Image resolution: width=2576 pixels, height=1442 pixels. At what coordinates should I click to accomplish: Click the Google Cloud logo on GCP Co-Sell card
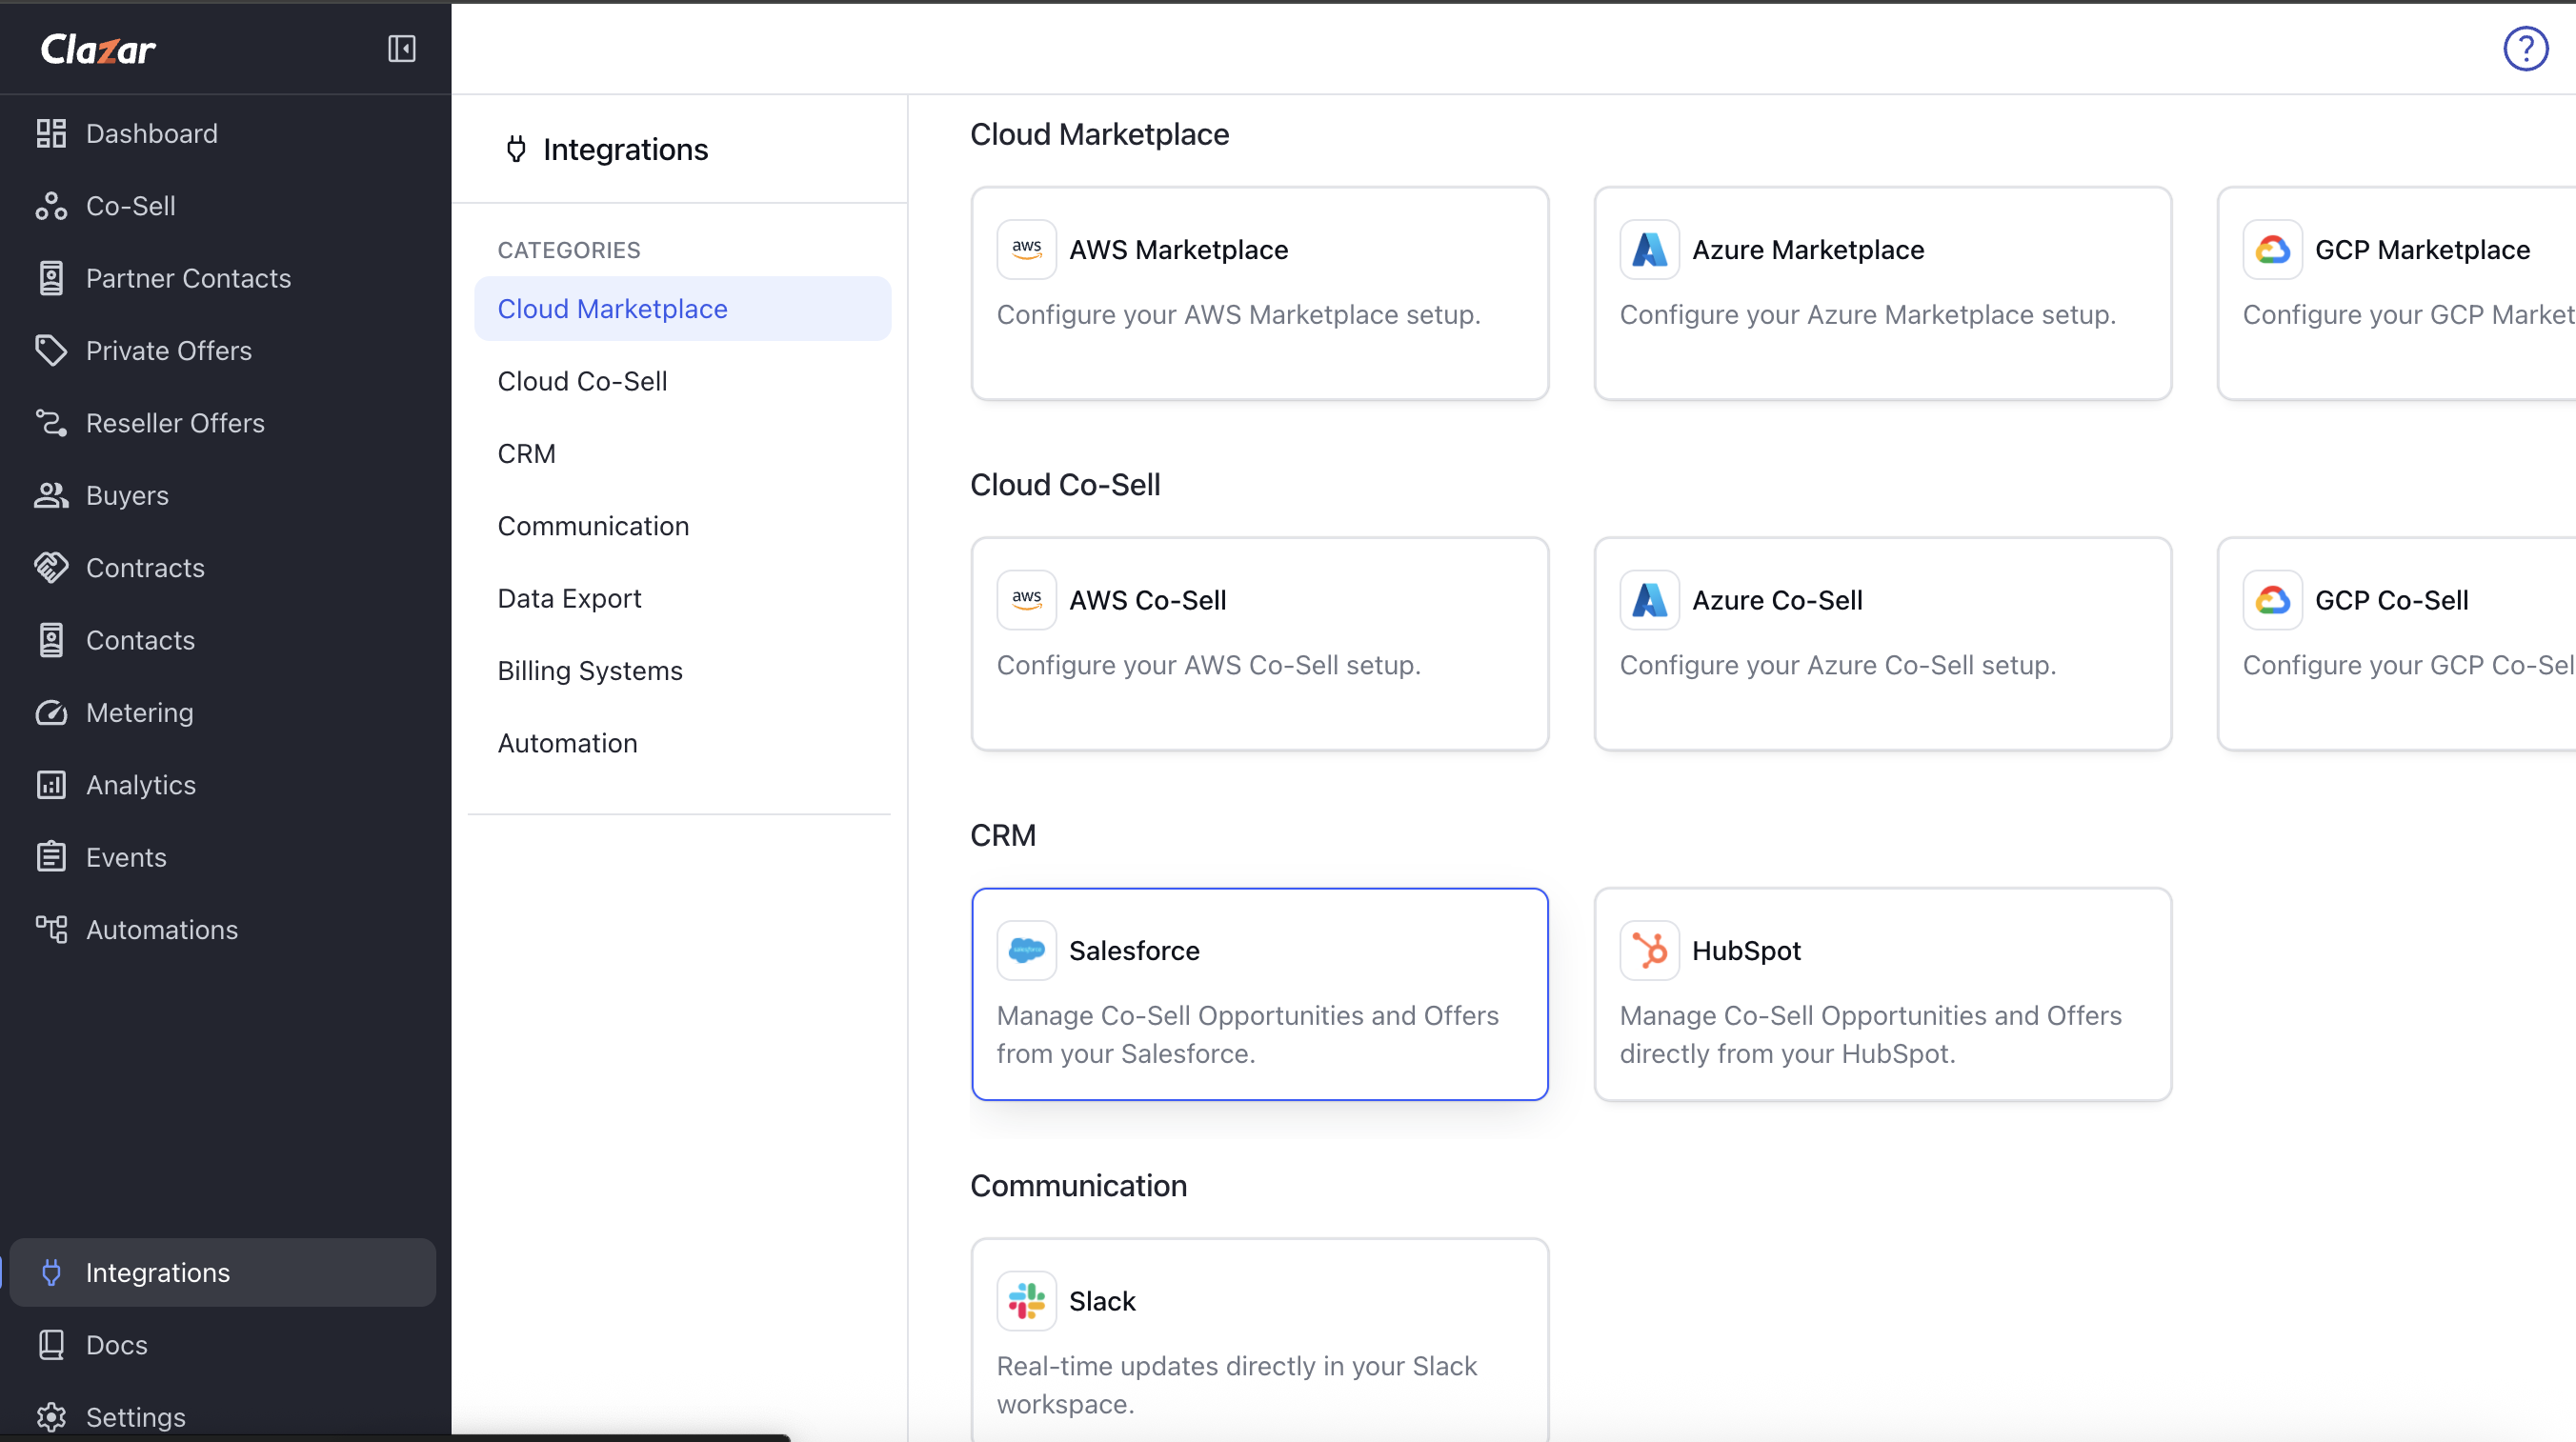[x=2272, y=600]
